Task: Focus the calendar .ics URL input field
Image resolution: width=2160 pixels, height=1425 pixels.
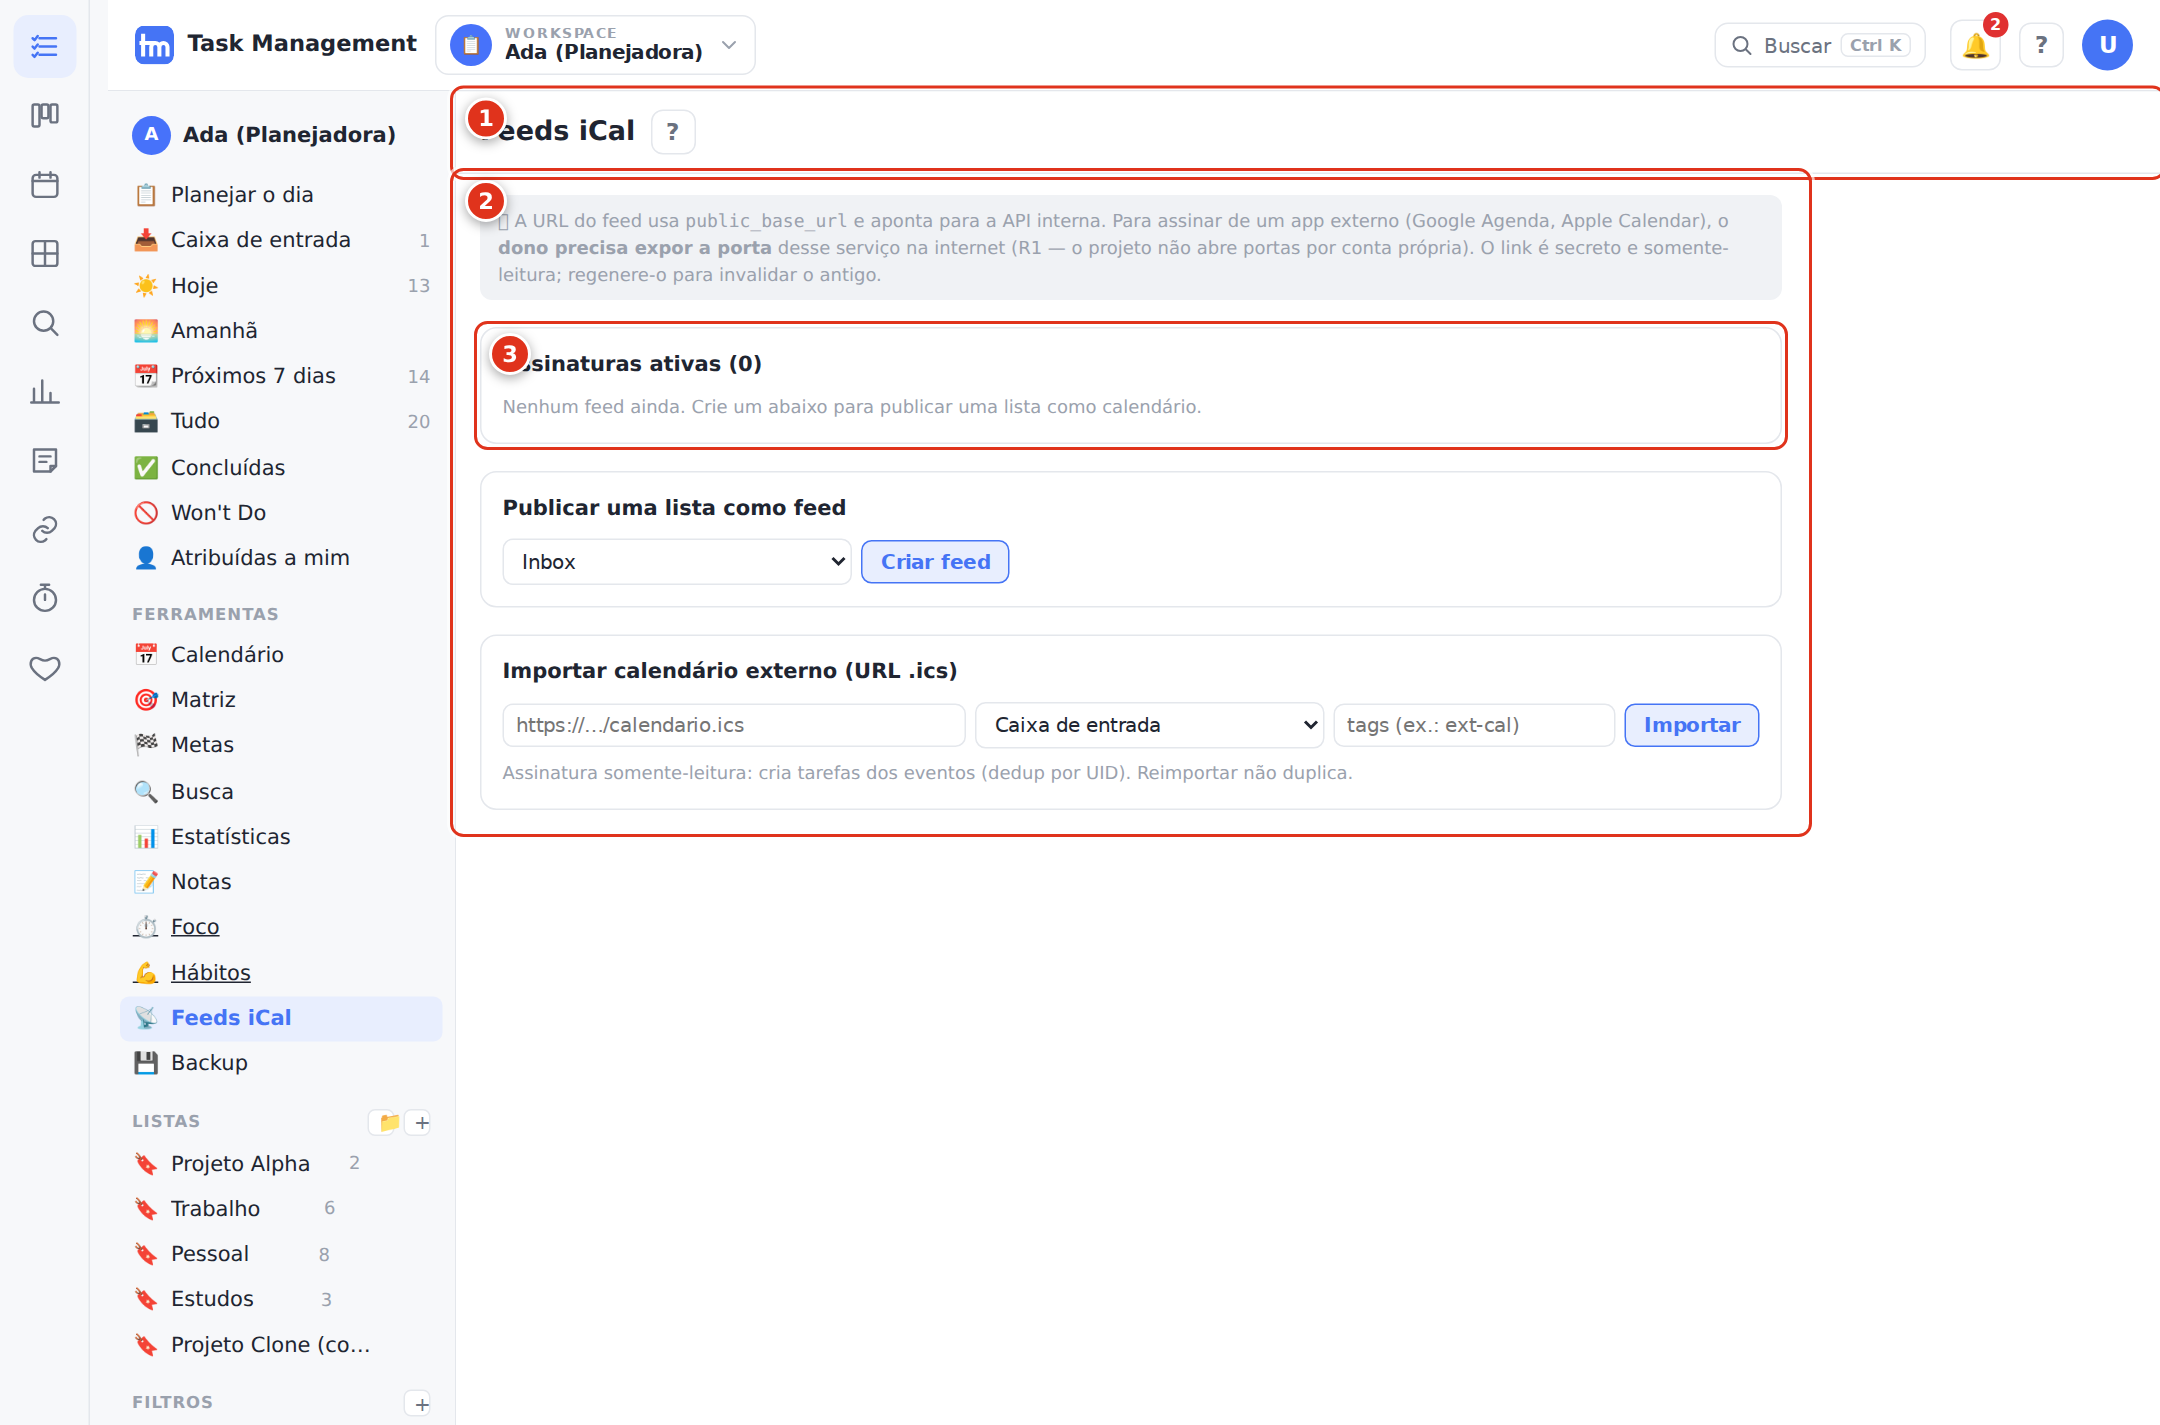Action: [734, 725]
